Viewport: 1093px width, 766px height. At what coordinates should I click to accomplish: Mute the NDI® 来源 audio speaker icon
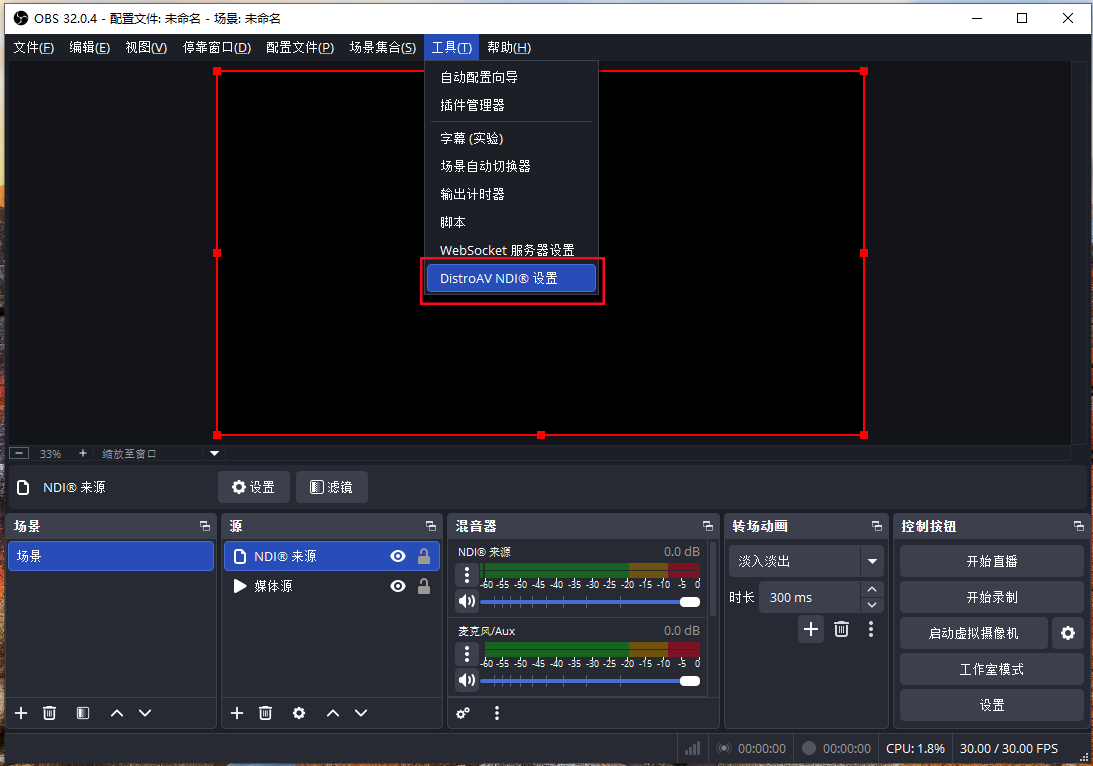(x=467, y=601)
